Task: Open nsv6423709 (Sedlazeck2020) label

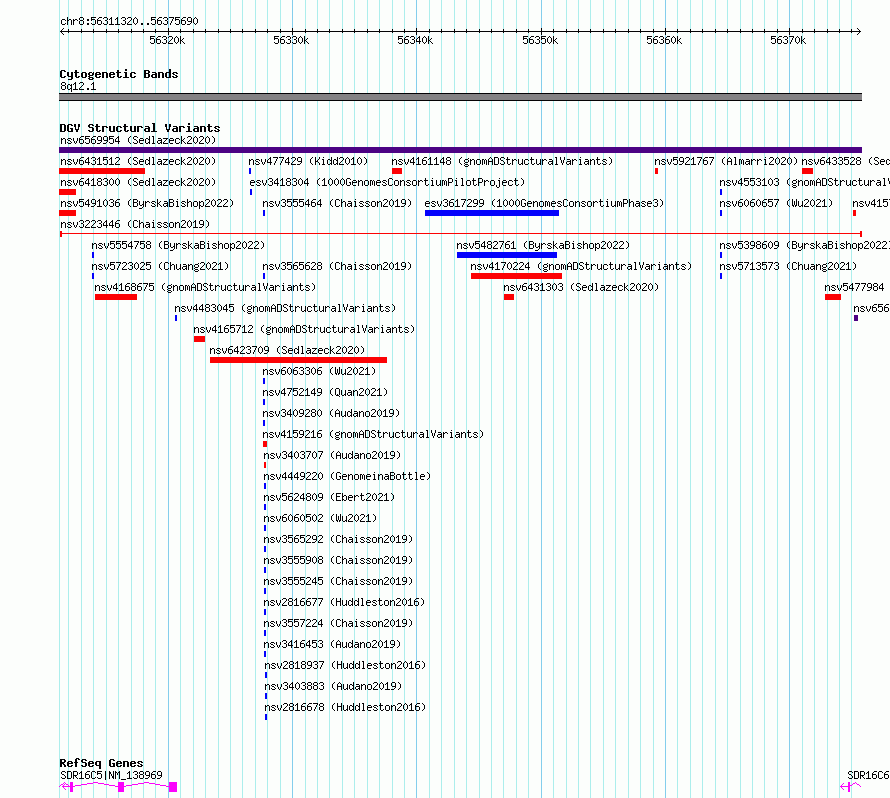Action: (x=287, y=350)
